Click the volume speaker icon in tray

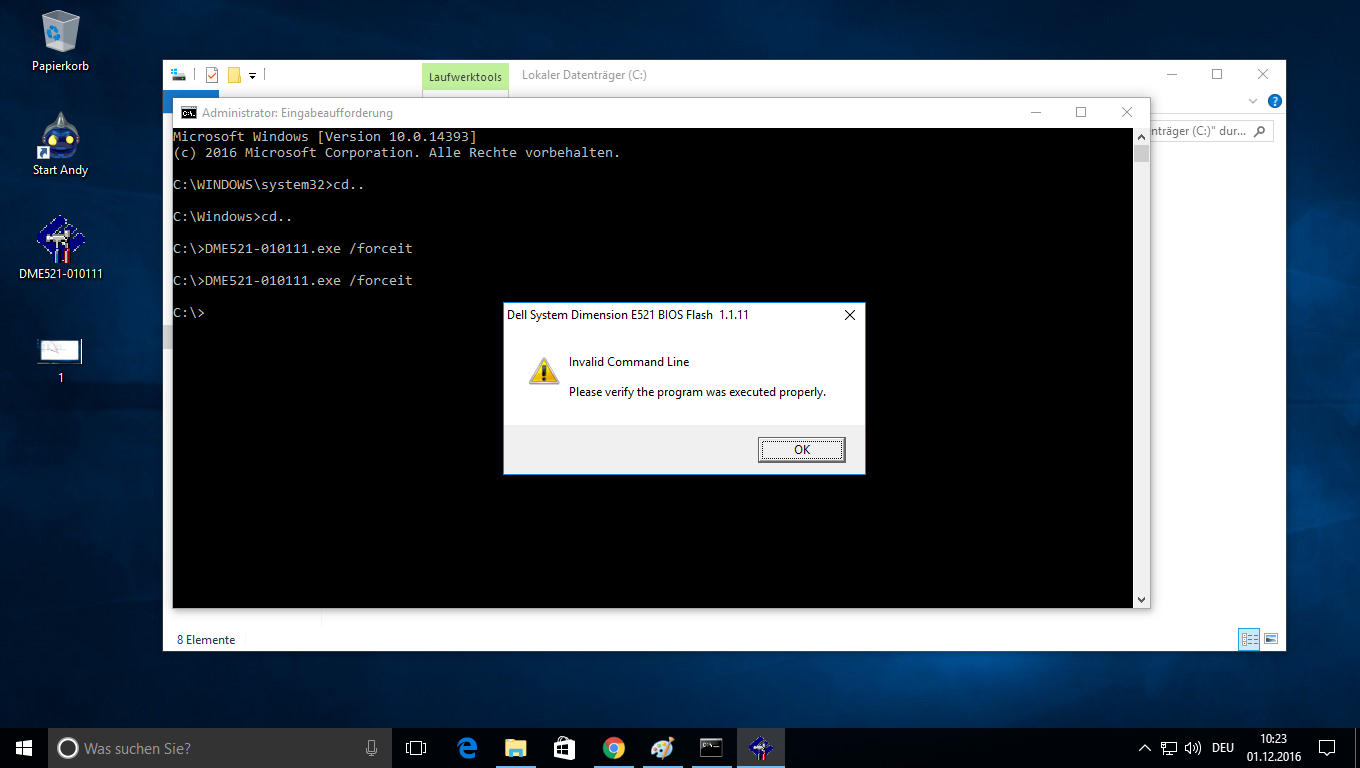coord(1192,748)
